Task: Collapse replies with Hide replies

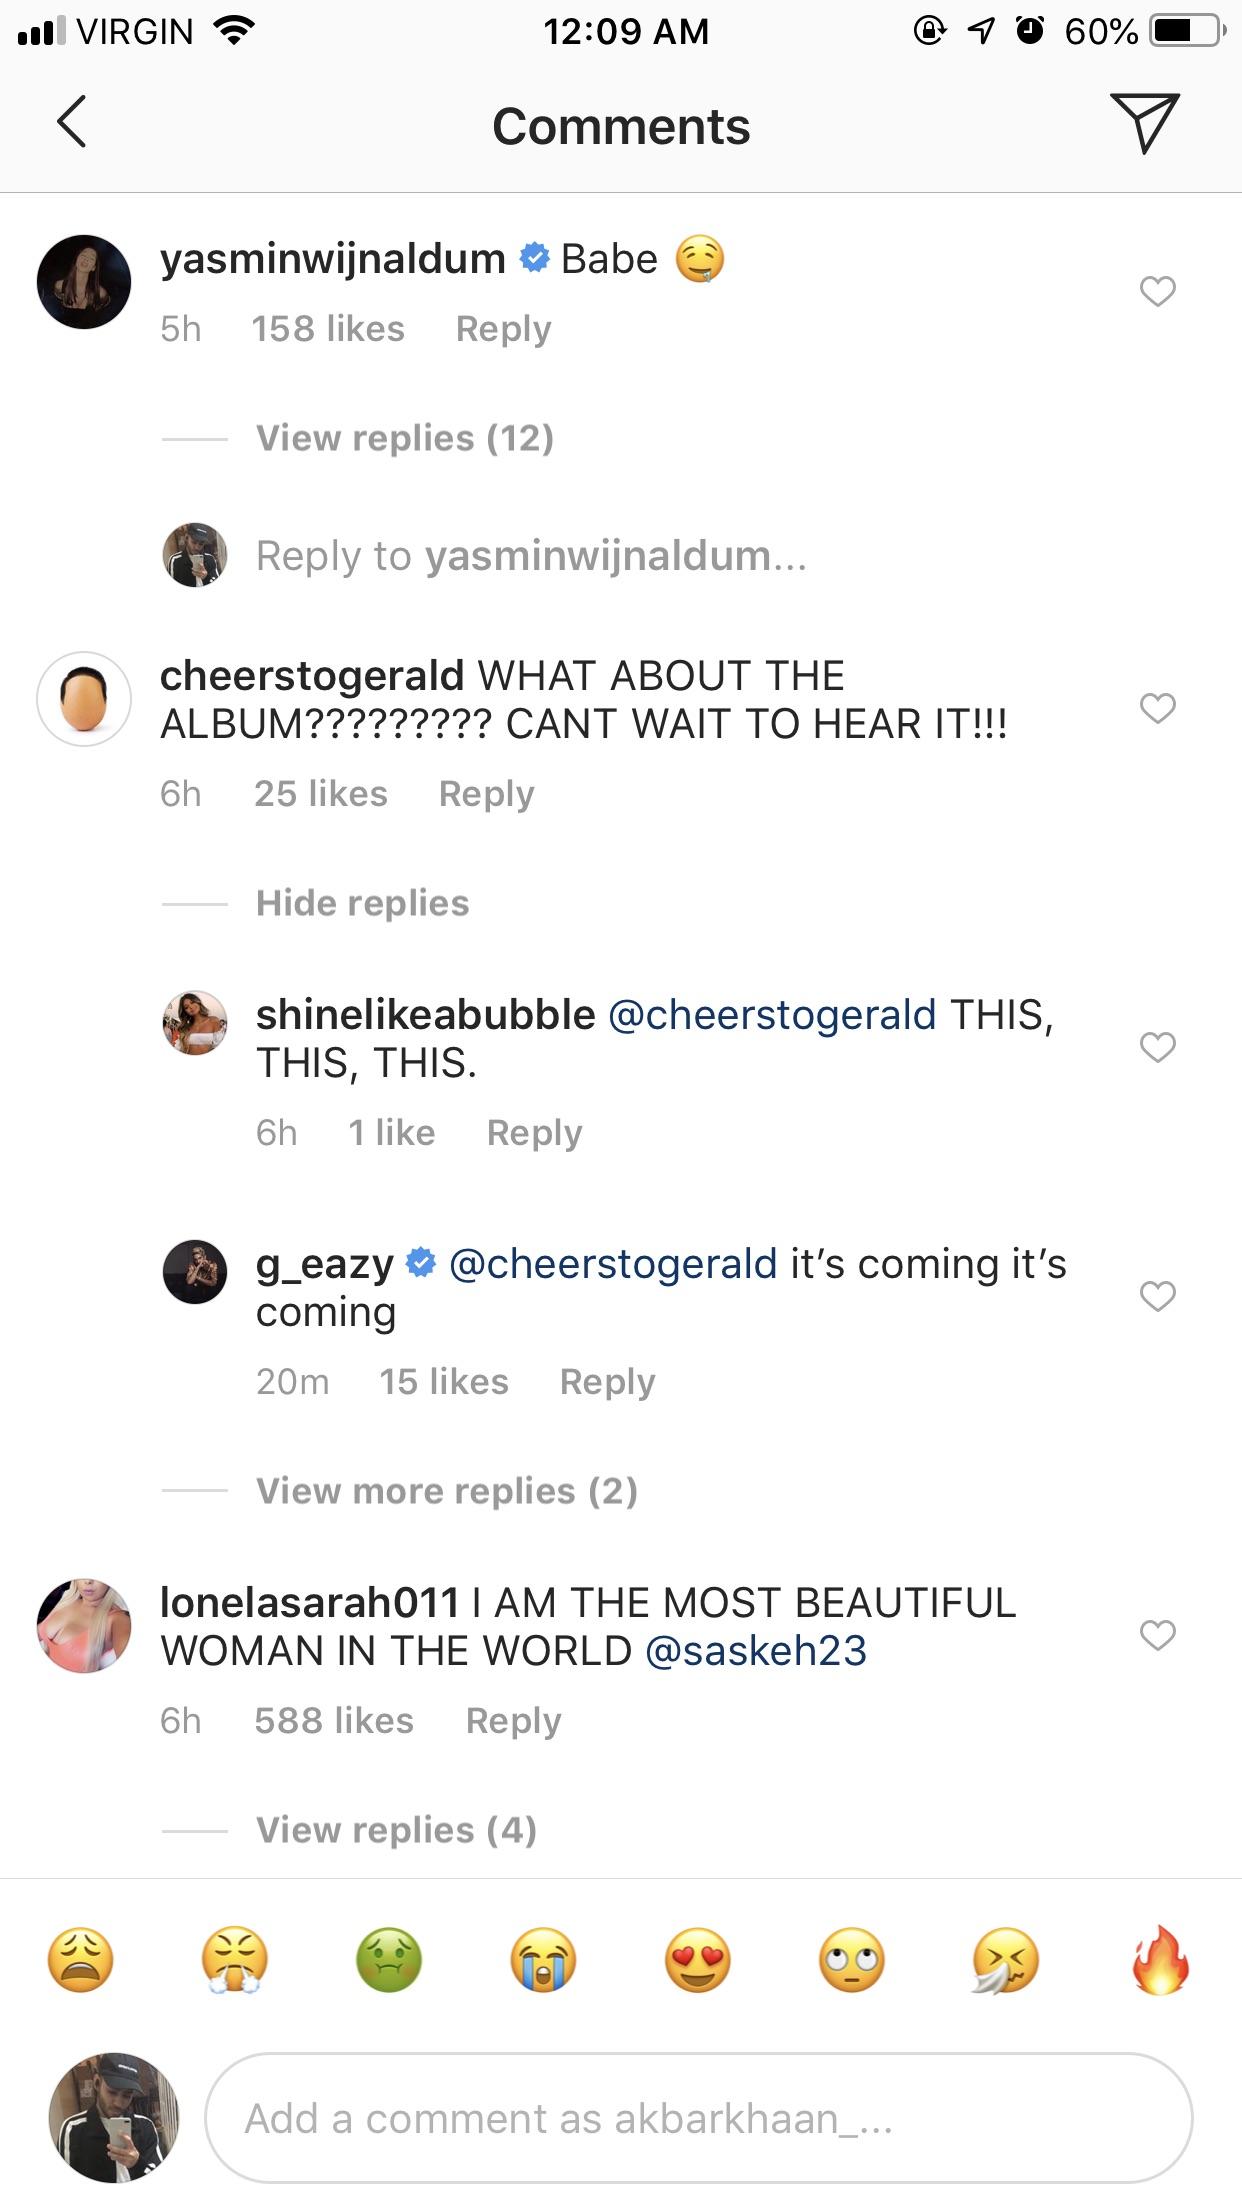Action: (x=362, y=903)
